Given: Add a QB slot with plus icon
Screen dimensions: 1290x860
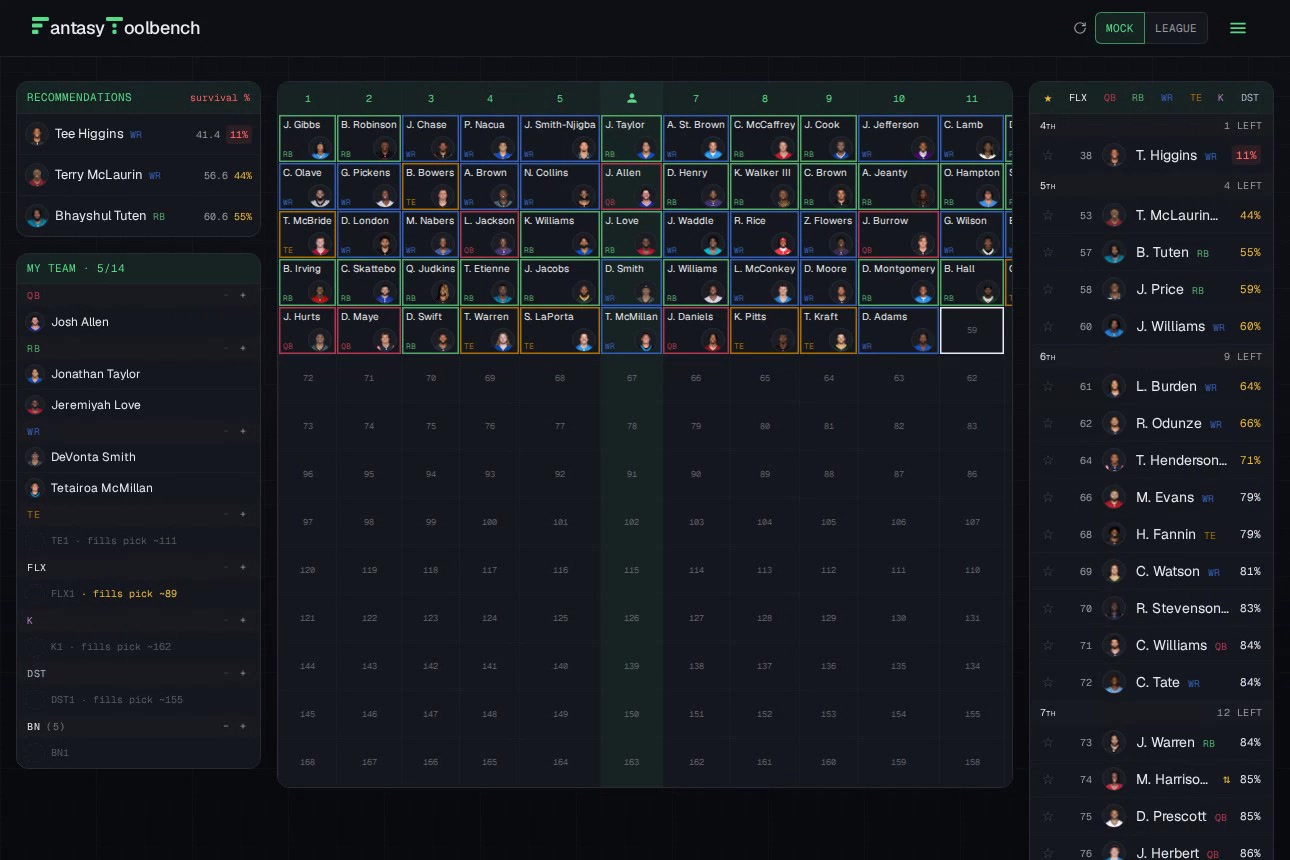Looking at the screenshot, I should [243, 295].
